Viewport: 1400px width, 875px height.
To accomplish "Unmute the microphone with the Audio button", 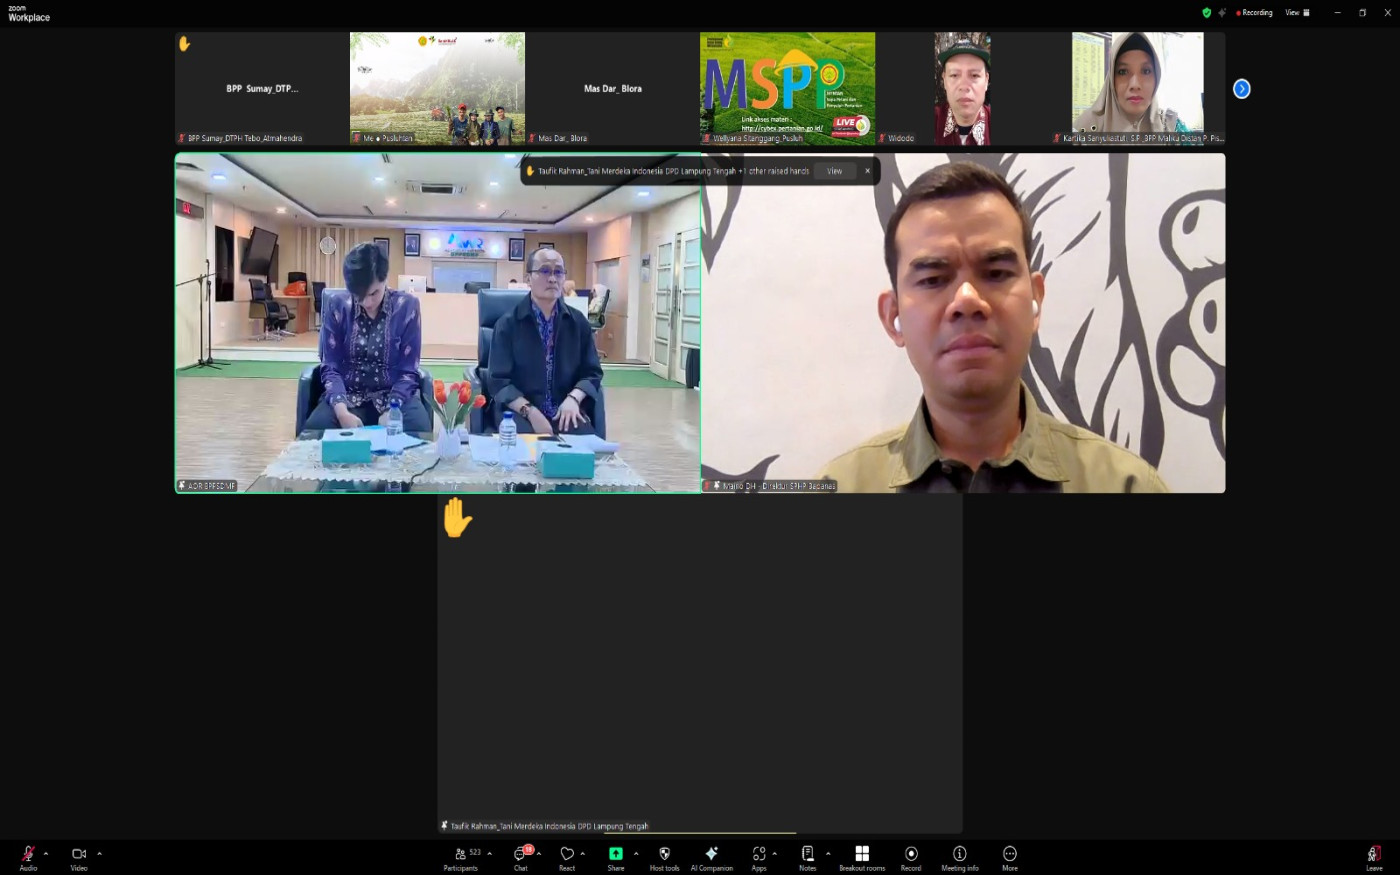I will [28, 855].
